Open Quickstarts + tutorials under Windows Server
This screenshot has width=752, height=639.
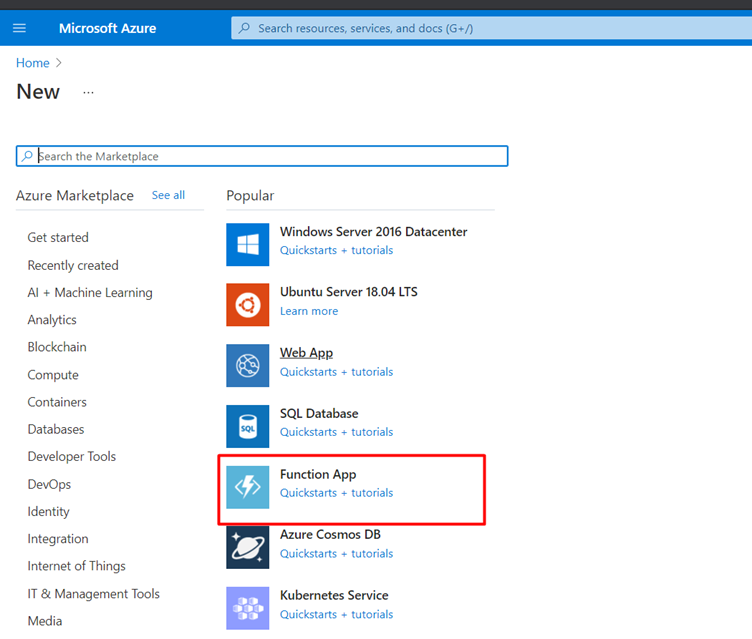pyautogui.click(x=337, y=250)
